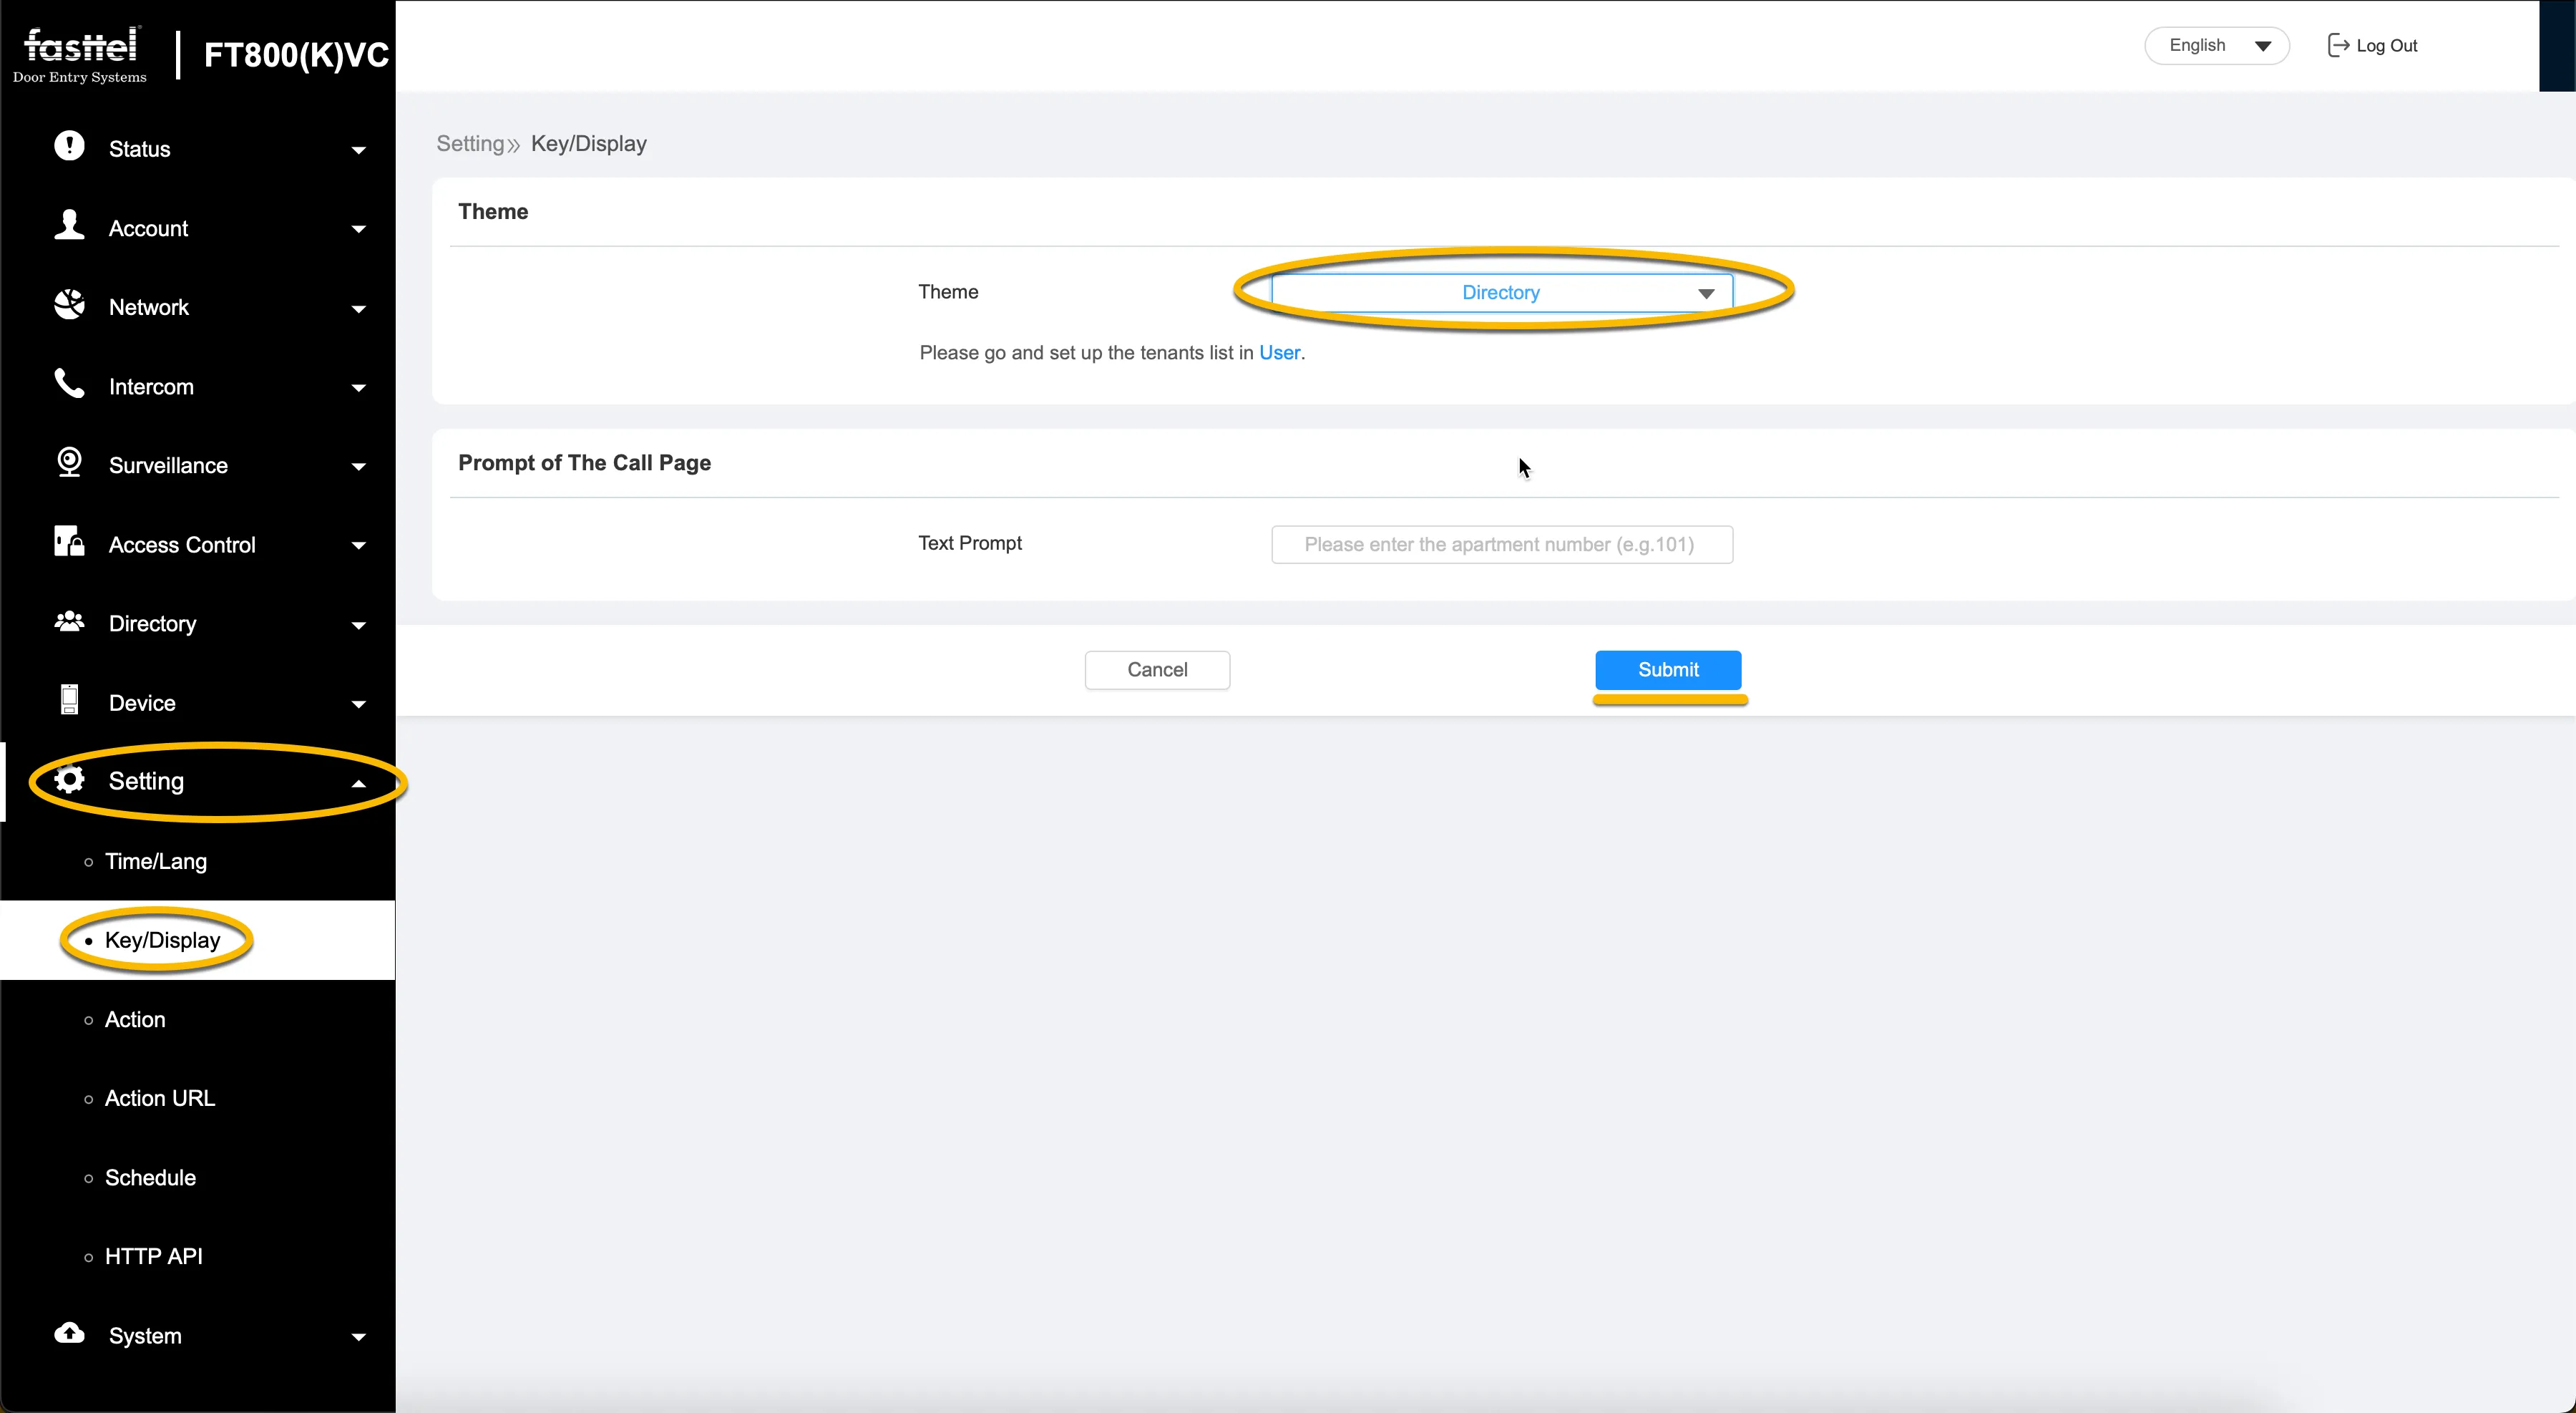
Task: Select the Key/Display submenu item
Action: pos(162,940)
